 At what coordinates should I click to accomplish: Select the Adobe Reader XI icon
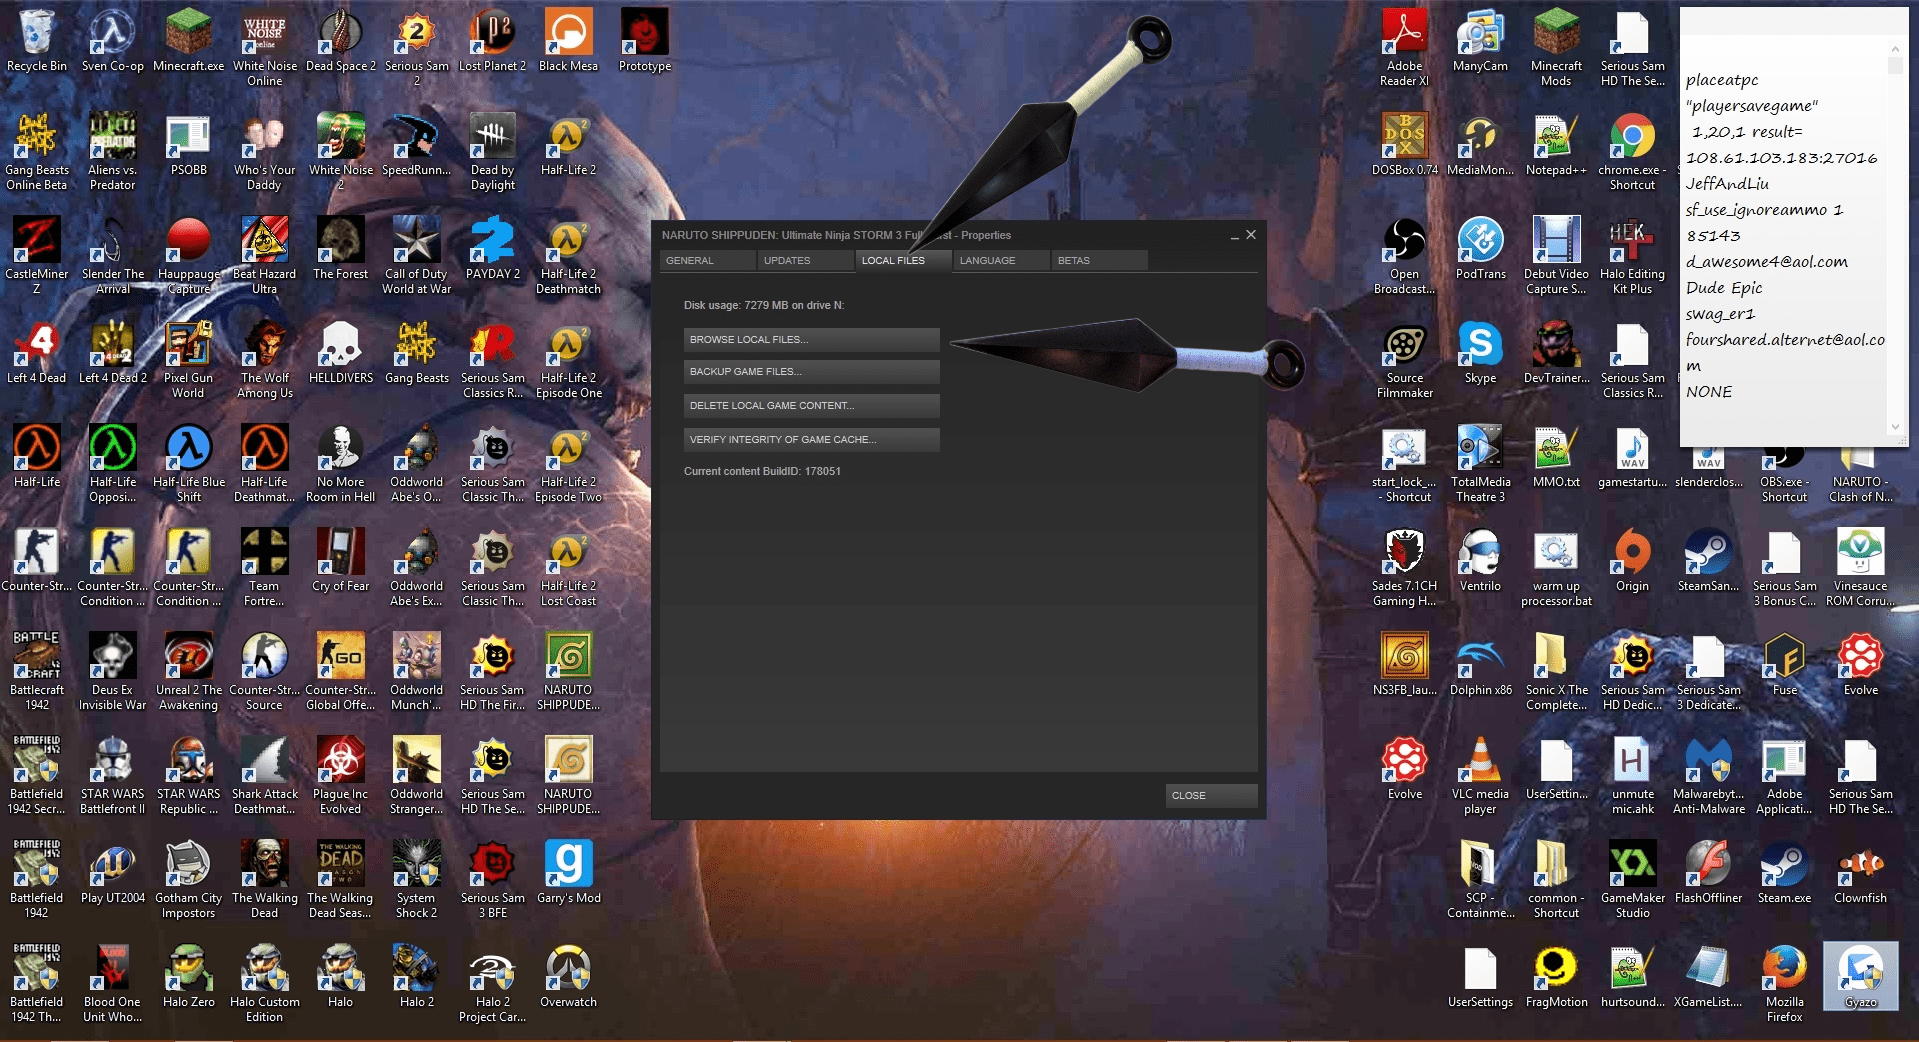click(1405, 47)
